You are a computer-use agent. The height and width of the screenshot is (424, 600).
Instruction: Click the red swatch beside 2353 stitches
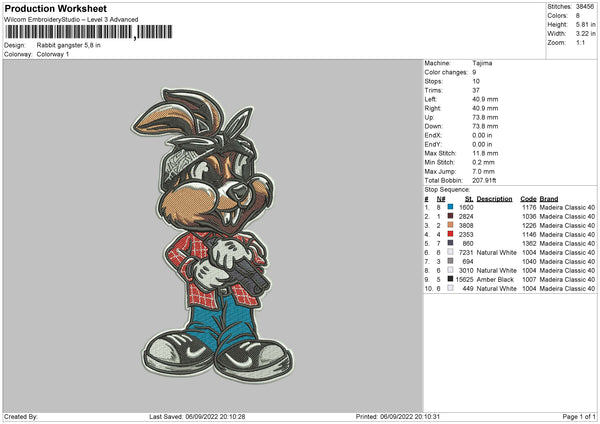pyautogui.click(x=450, y=234)
